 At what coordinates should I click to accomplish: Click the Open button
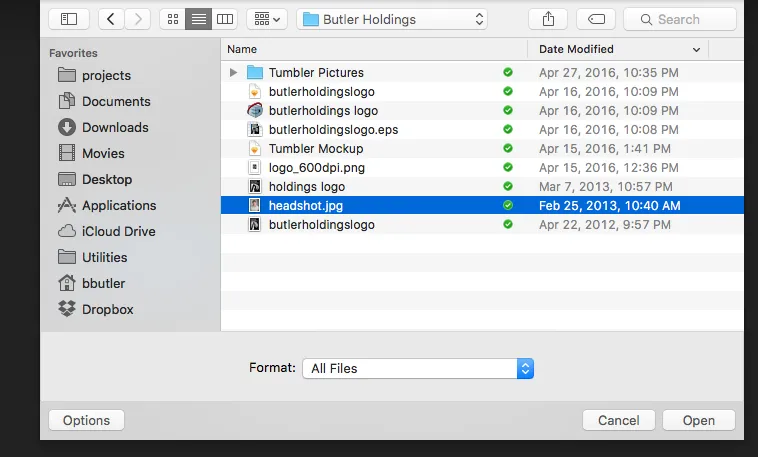[x=699, y=420]
